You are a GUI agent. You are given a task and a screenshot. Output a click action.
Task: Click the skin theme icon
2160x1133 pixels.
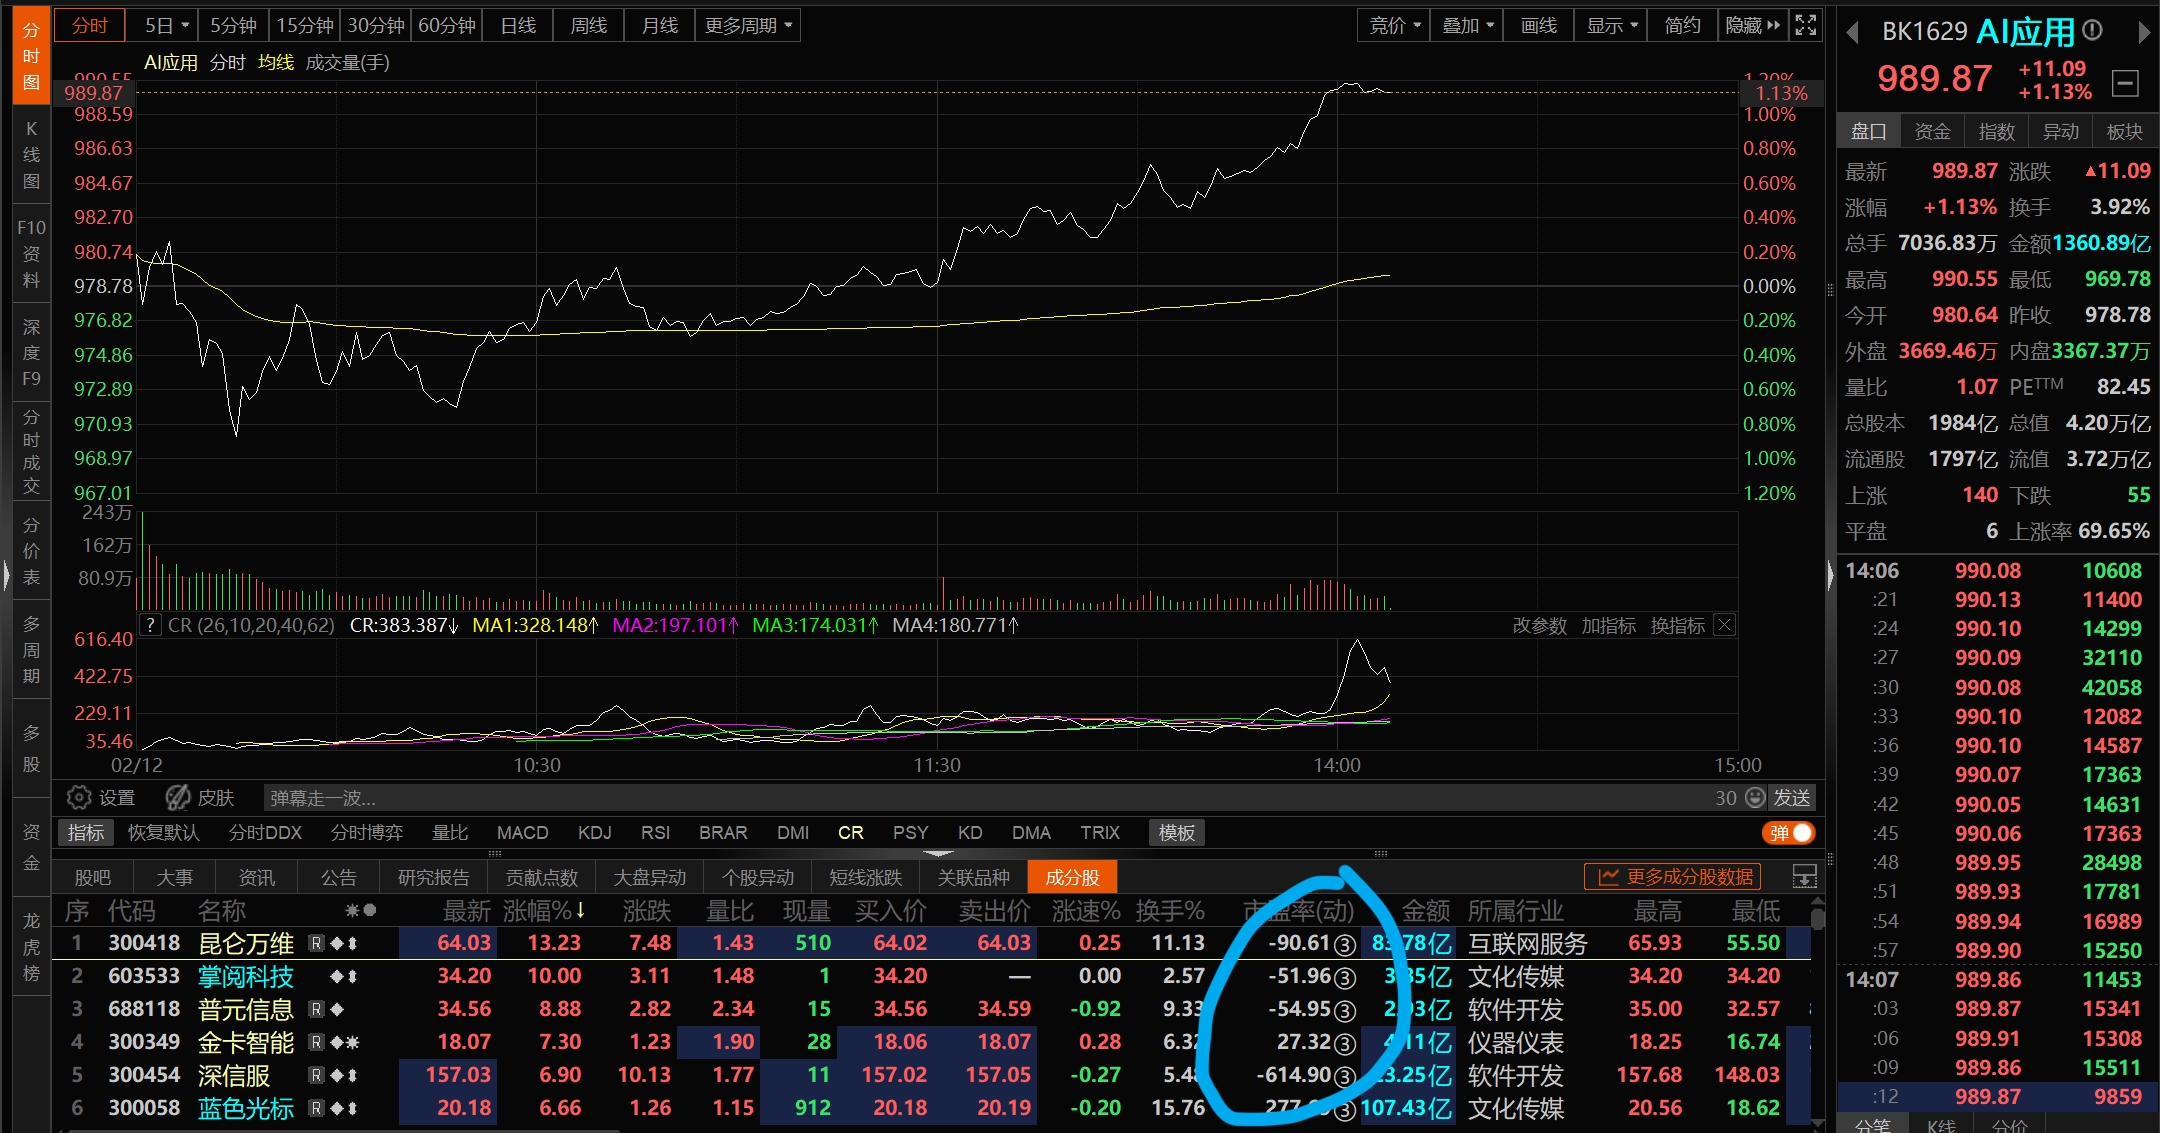(179, 797)
